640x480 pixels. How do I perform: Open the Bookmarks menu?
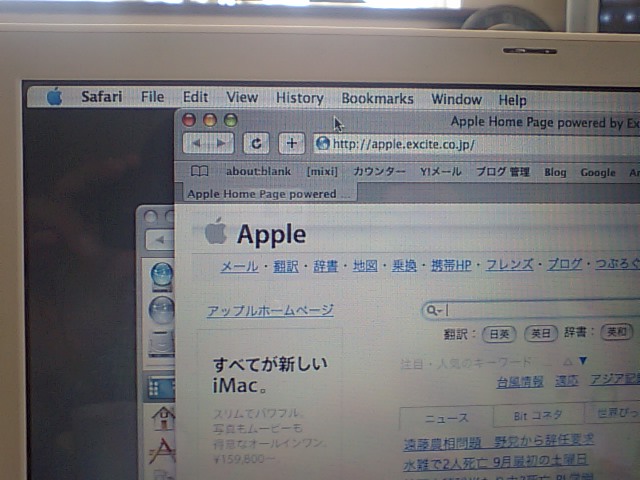[x=378, y=99]
